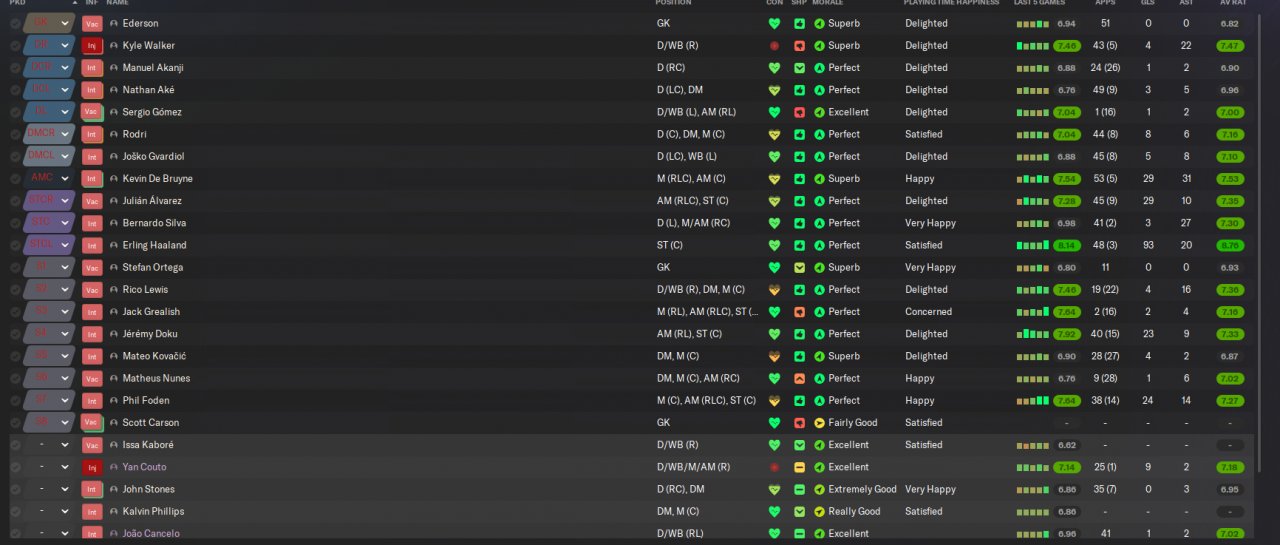Image resolution: width=1280 pixels, height=545 pixels.
Task: Click Jack Grealish's last 5 games form bars
Action: coord(1032,312)
